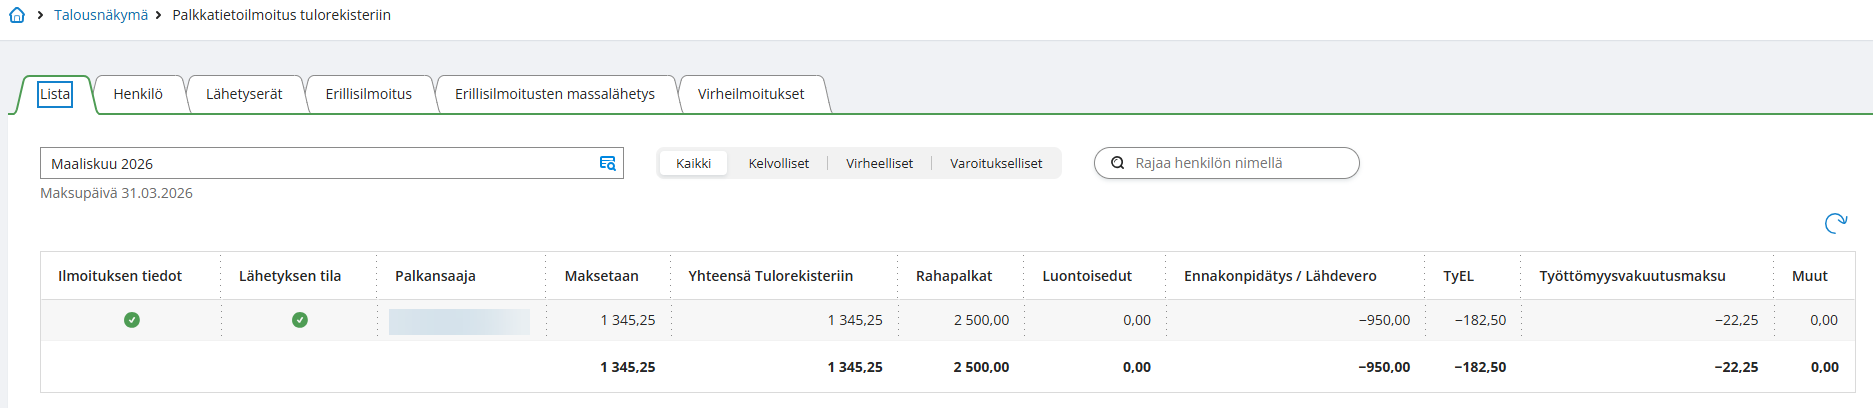Click the home icon in breadcrumb
The width and height of the screenshot is (1873, 408).
(17, 15)
